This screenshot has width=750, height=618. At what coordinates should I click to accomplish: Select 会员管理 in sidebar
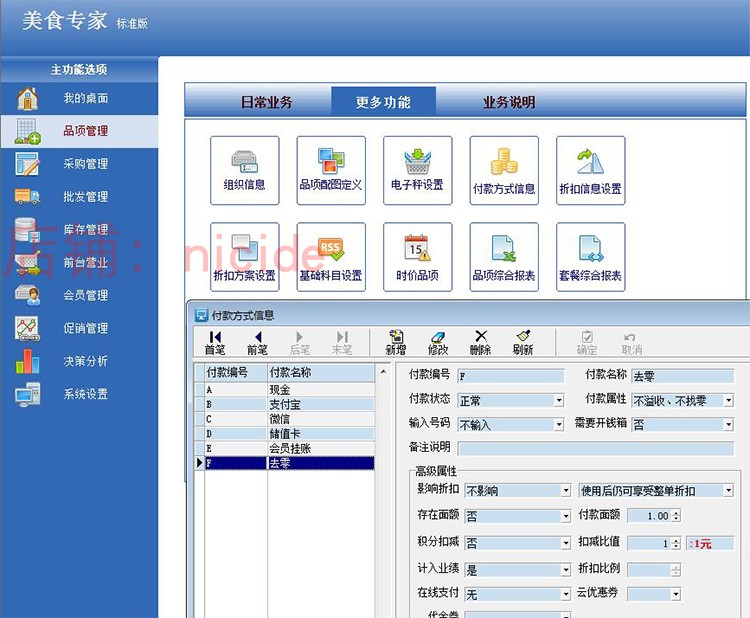coord(85,295)
